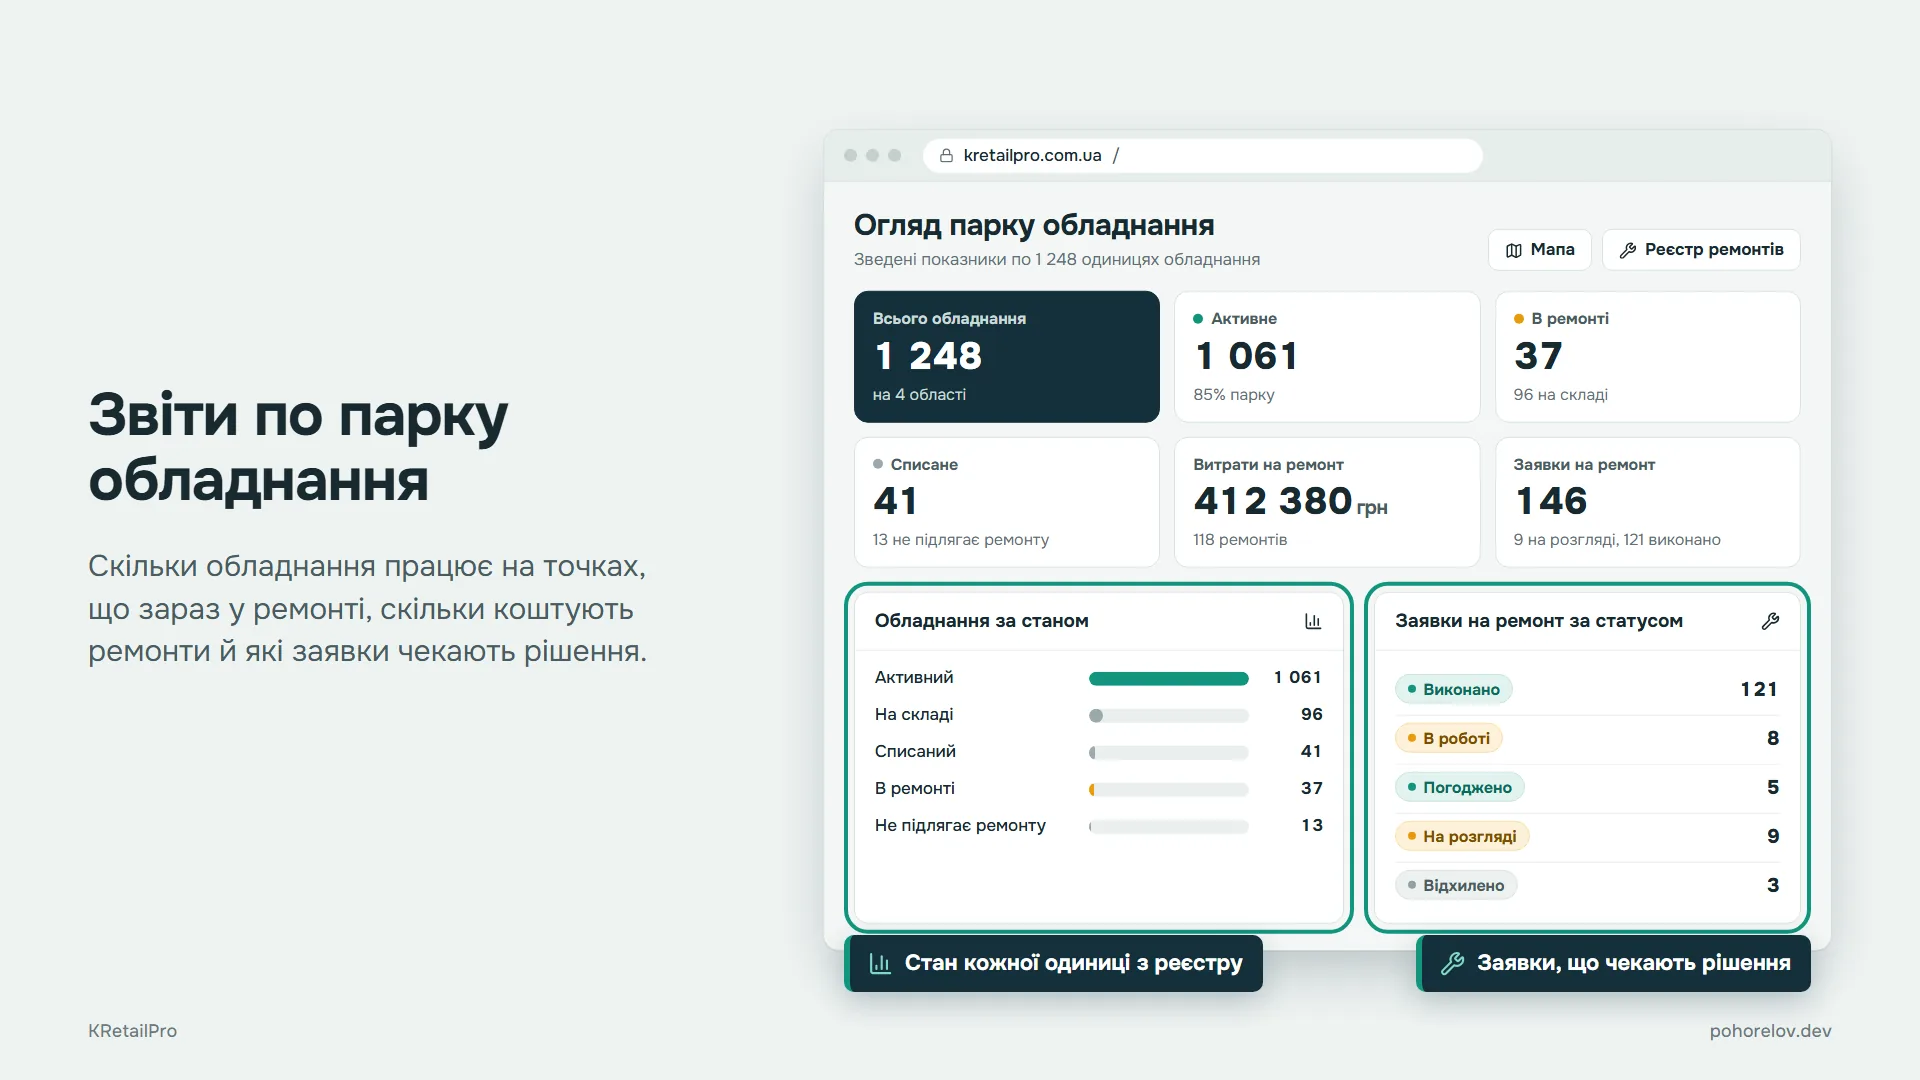
Task: Select the В роботі status badge
Action: click(x=1449, y=738)
